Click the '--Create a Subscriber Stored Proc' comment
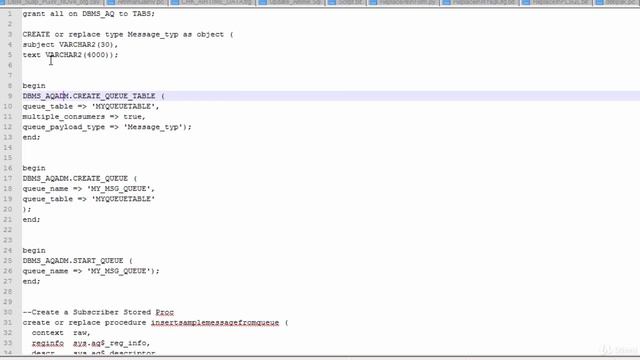Image resolution: width=640 pixels, height=360 pixels. pyautogui.click(x=98, y=312)
